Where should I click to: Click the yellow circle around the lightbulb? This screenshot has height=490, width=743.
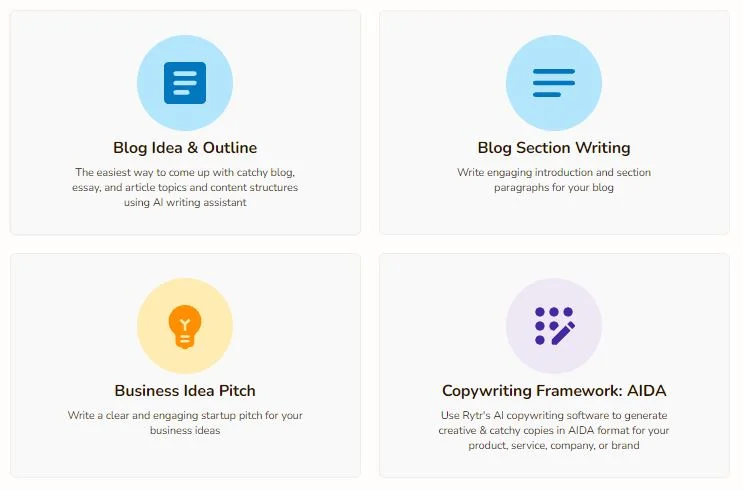(185, 326)
